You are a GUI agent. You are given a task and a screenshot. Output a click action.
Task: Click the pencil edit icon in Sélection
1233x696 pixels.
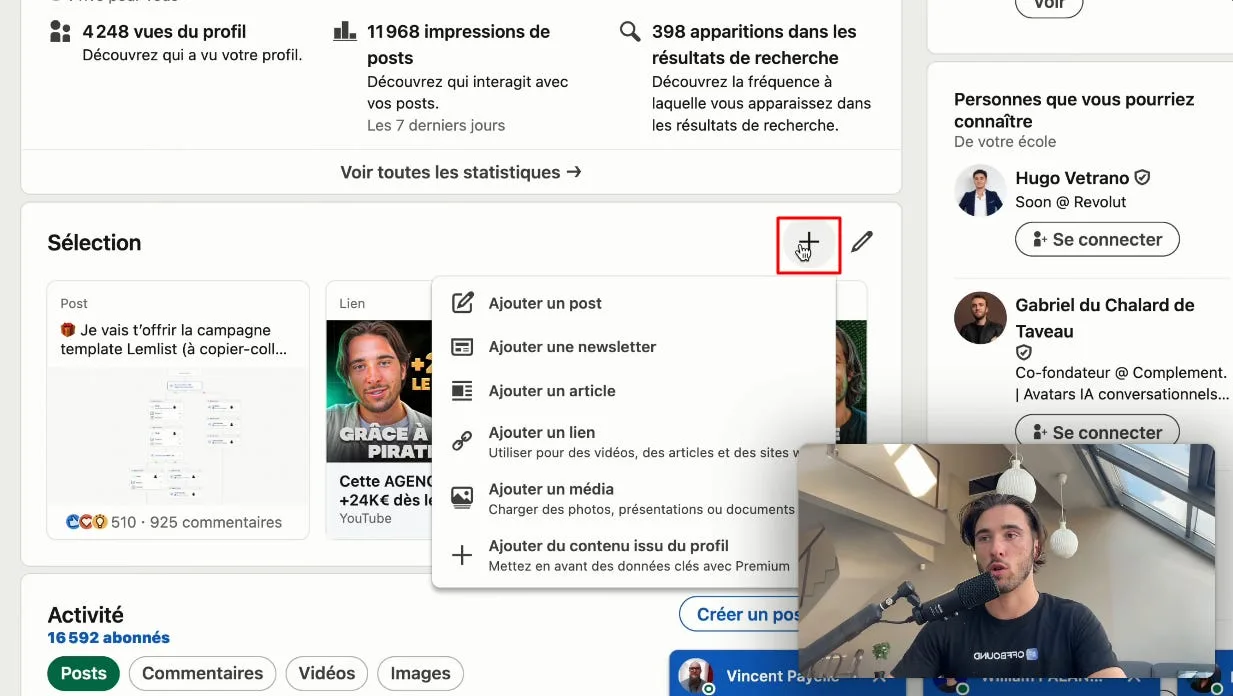862,242
